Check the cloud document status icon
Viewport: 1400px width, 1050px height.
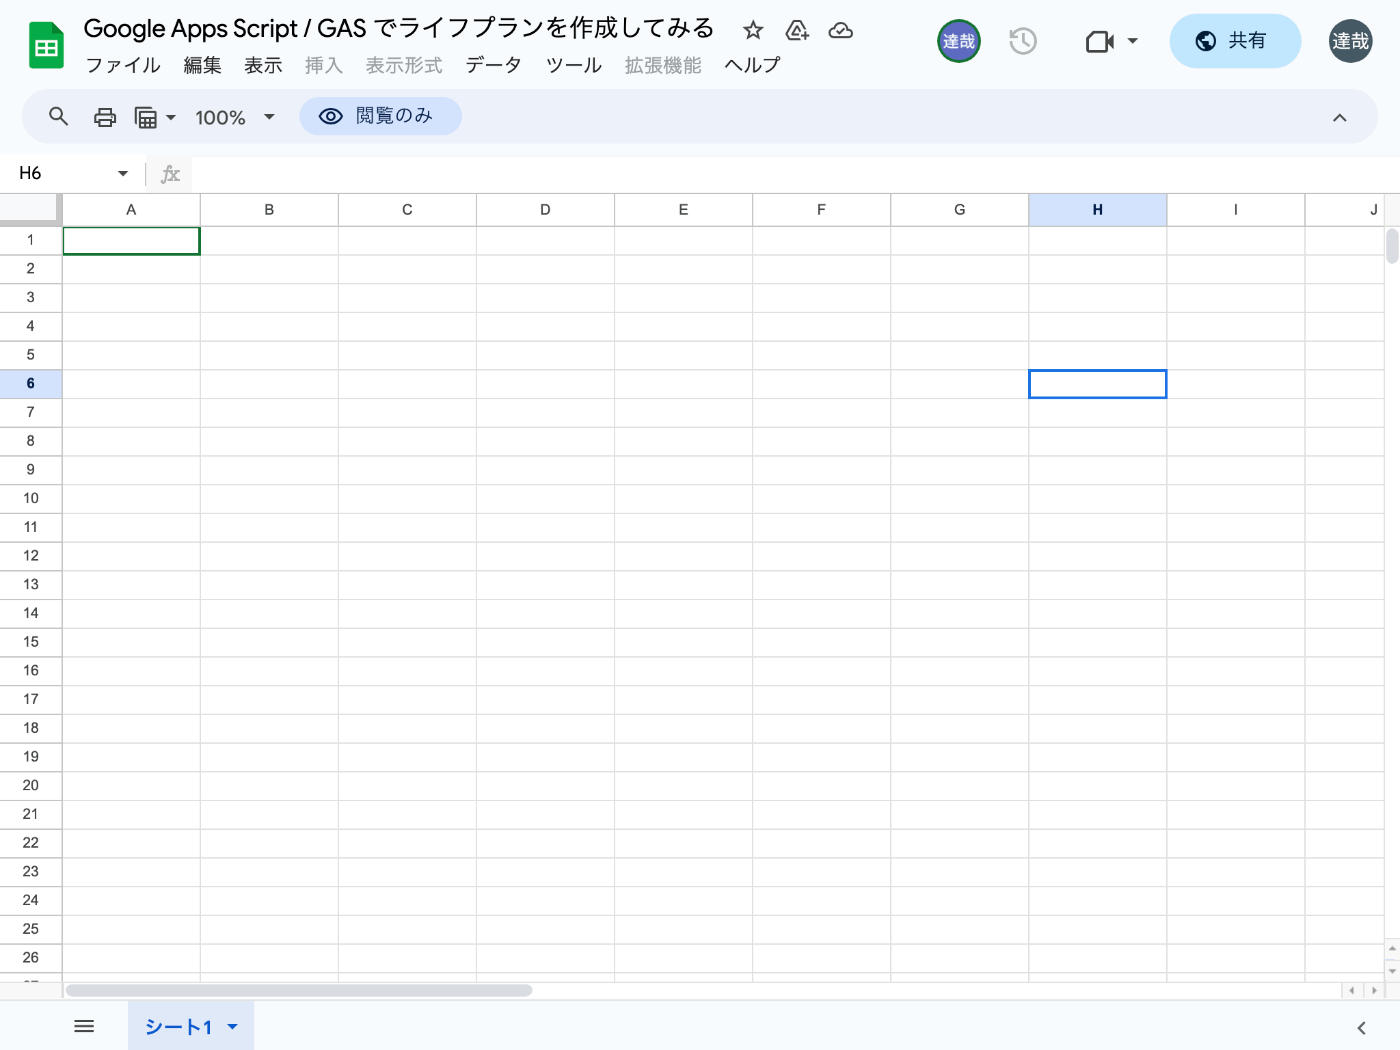click(x=841, y=31)
